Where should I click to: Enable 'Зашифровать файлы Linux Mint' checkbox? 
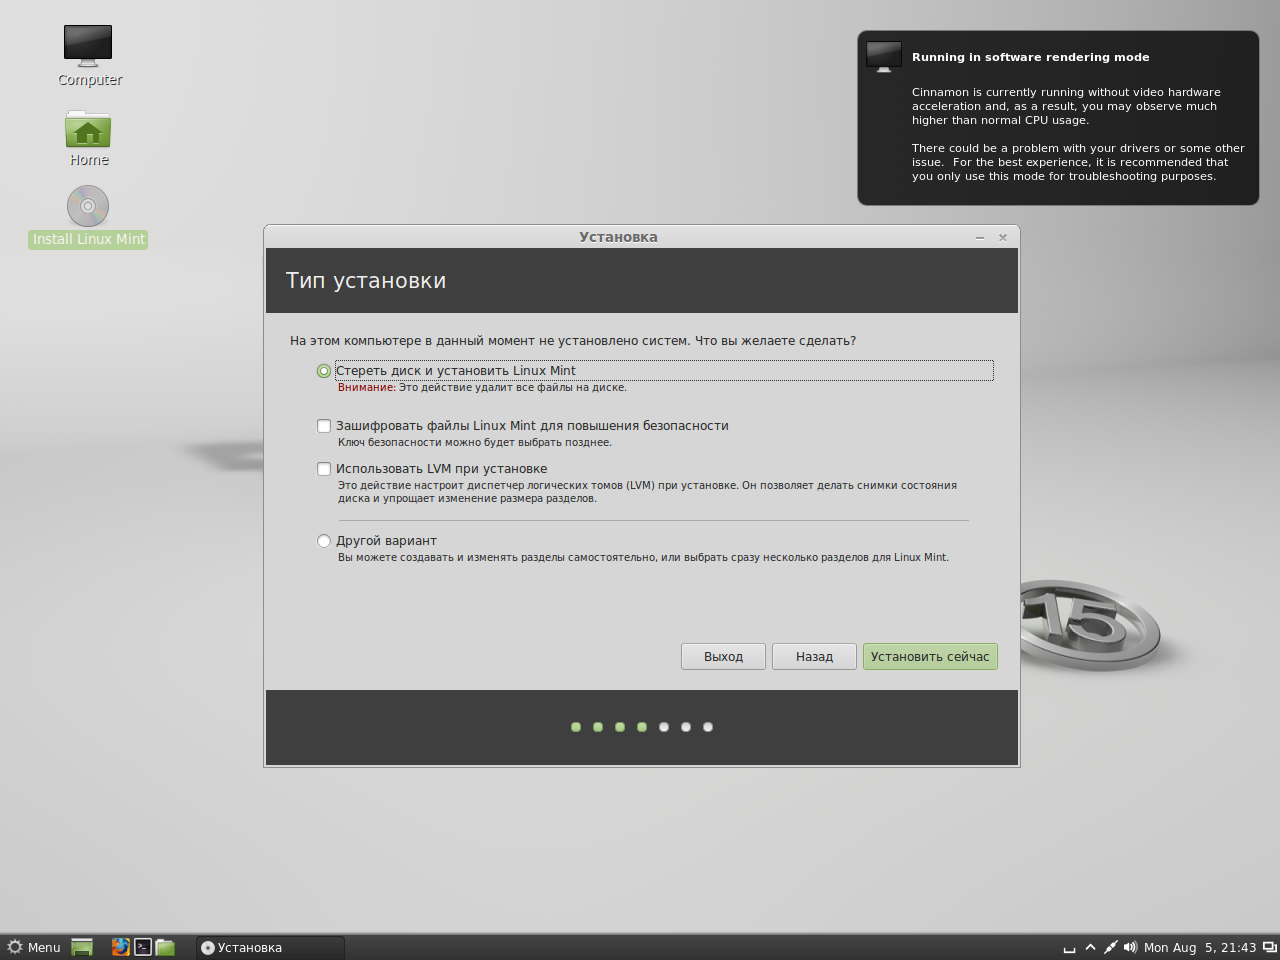pos(324,426)
